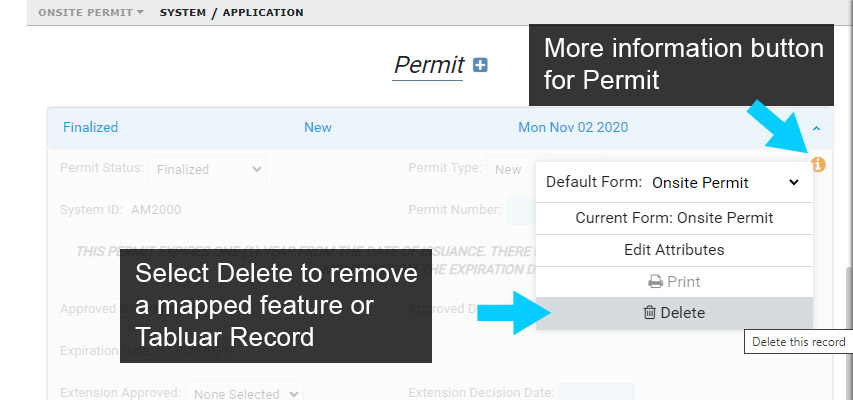Click the Finalized status in panel header

click(90, 127)
